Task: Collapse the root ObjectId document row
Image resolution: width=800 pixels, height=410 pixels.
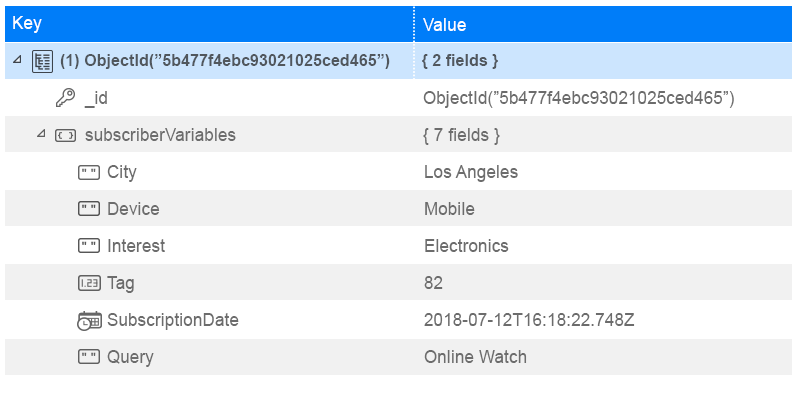Action: coord(17,60)
